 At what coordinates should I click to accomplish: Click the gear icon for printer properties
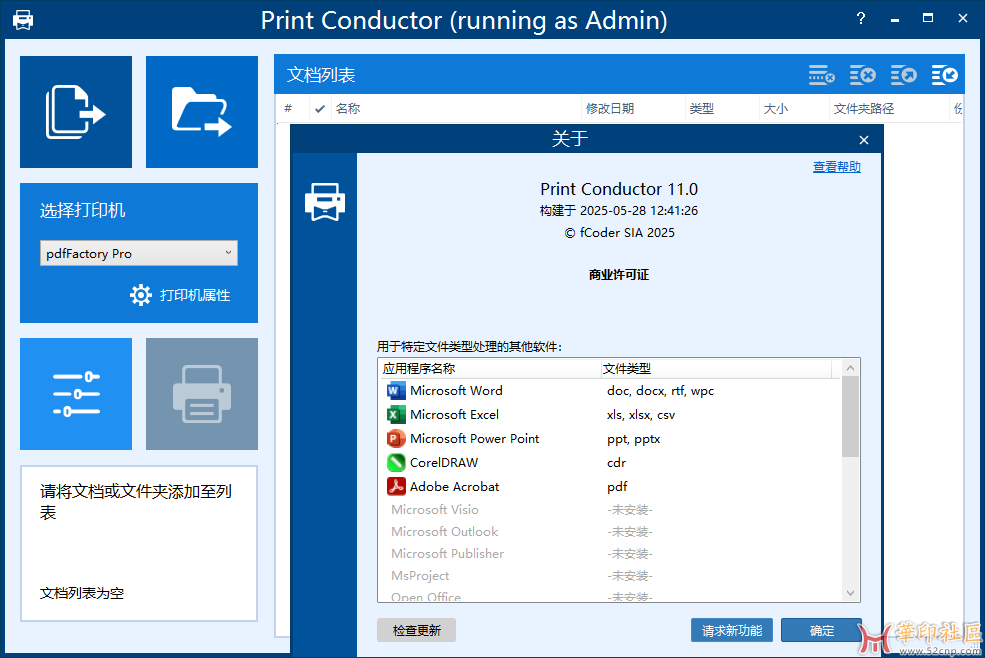141,295
